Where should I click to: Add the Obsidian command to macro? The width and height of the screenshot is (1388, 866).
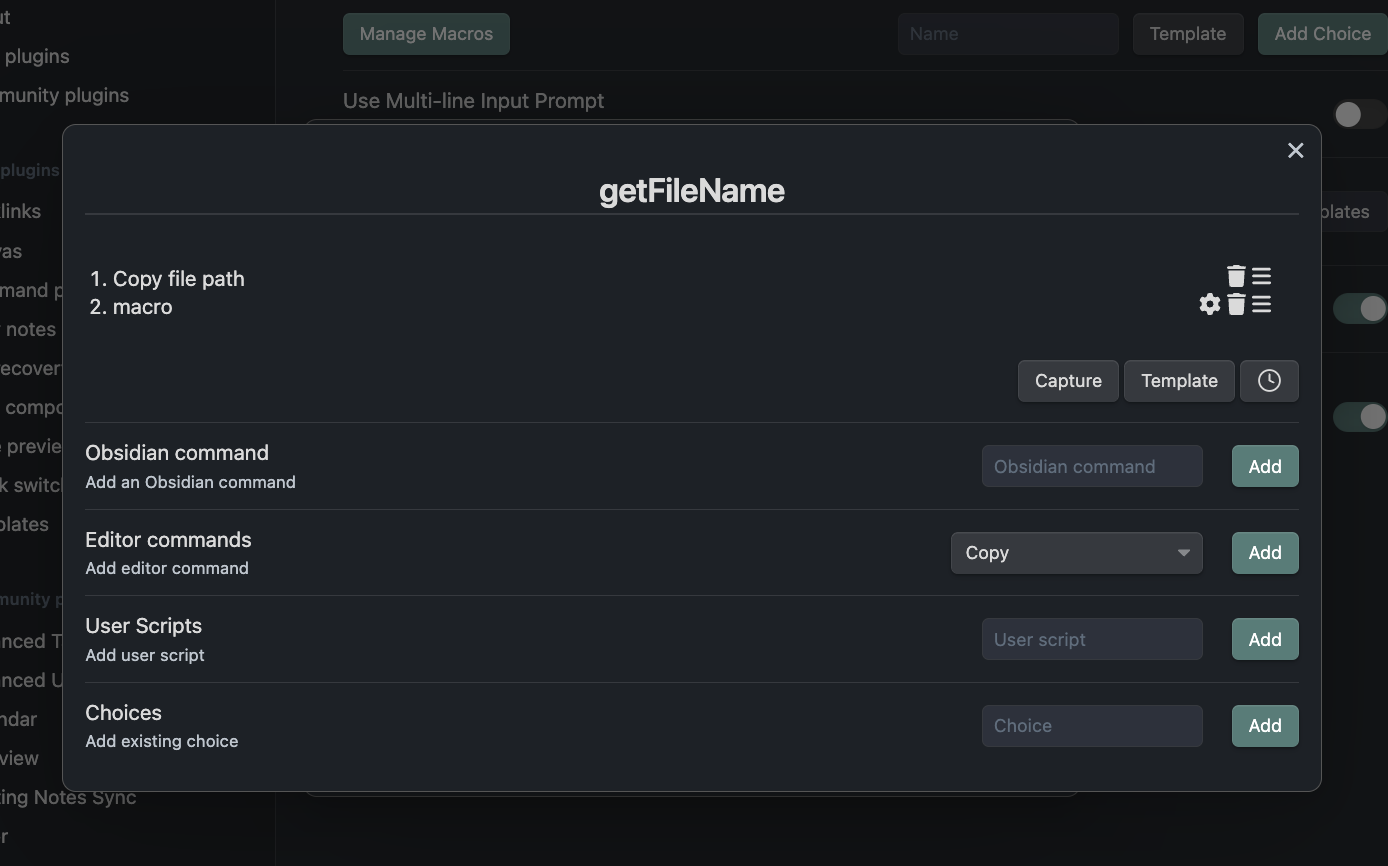tap(1264, 467)
